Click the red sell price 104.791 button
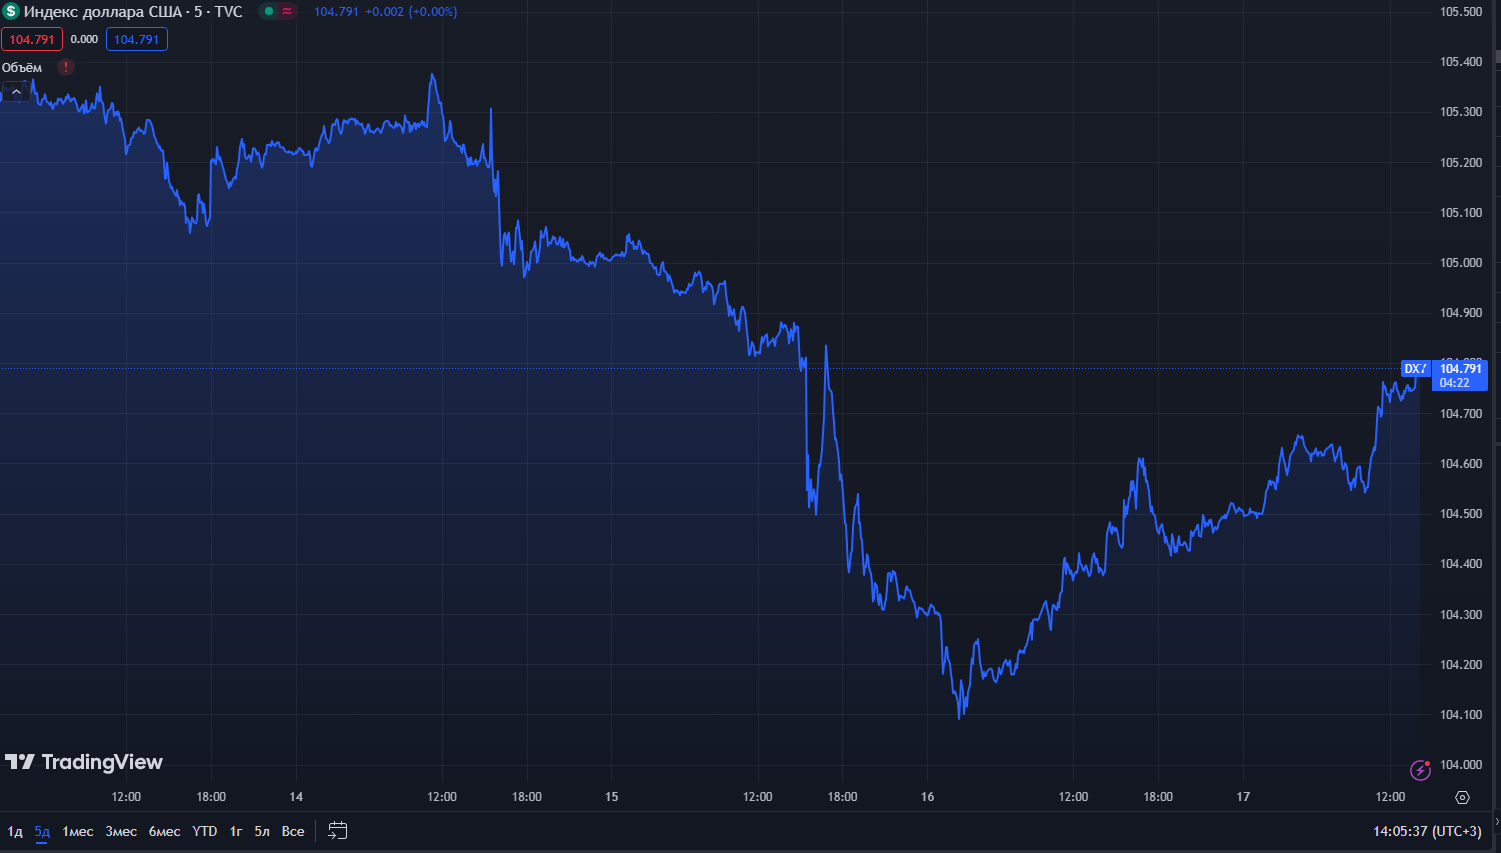1501x853 pixels. [32, 40]
